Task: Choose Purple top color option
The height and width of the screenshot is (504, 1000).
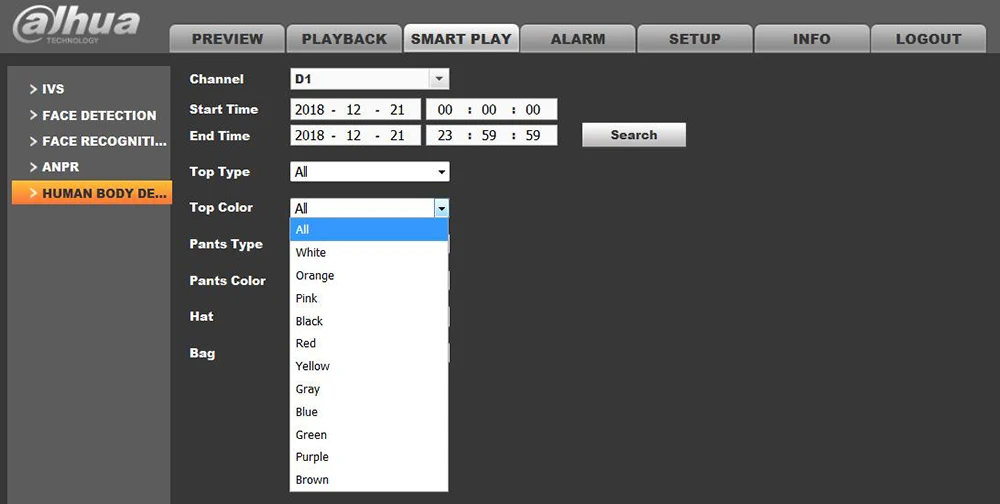Action: click(369, 457)
